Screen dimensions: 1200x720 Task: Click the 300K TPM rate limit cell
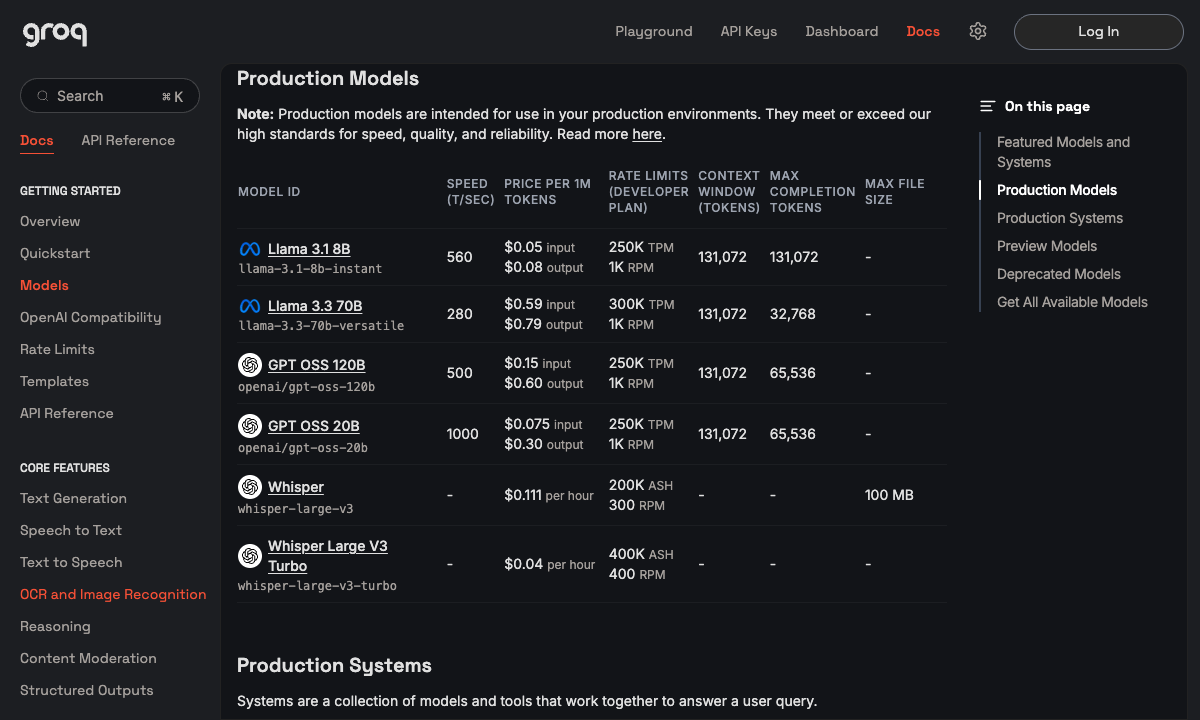pyautogui.click(x=642, y=304)
